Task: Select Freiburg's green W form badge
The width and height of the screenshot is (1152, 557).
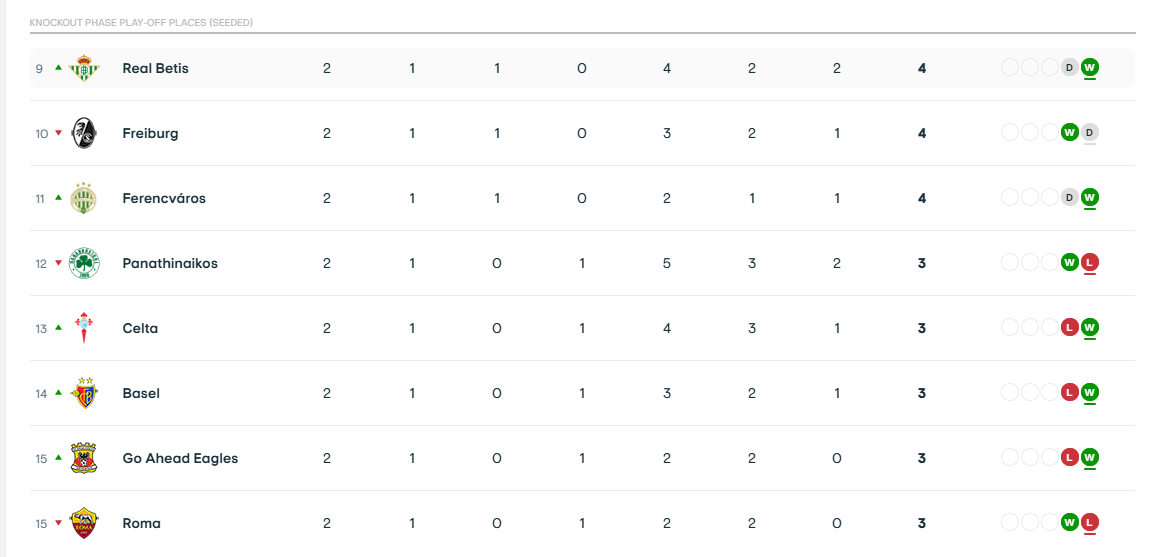Action: click(1070, 133)
